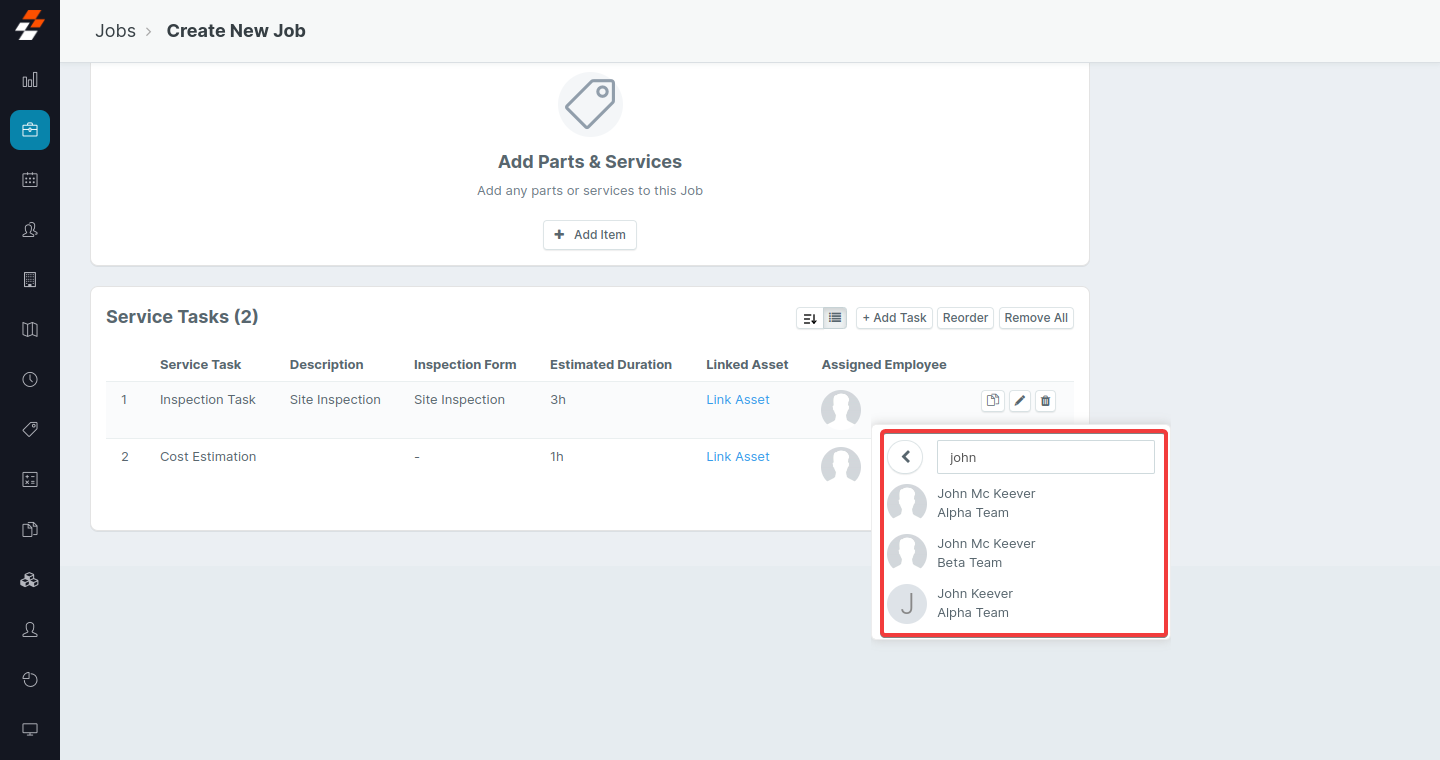Toggle the list view for Service Tasks
Viewport: 1440px width, 760px height.
coord(834,317)
